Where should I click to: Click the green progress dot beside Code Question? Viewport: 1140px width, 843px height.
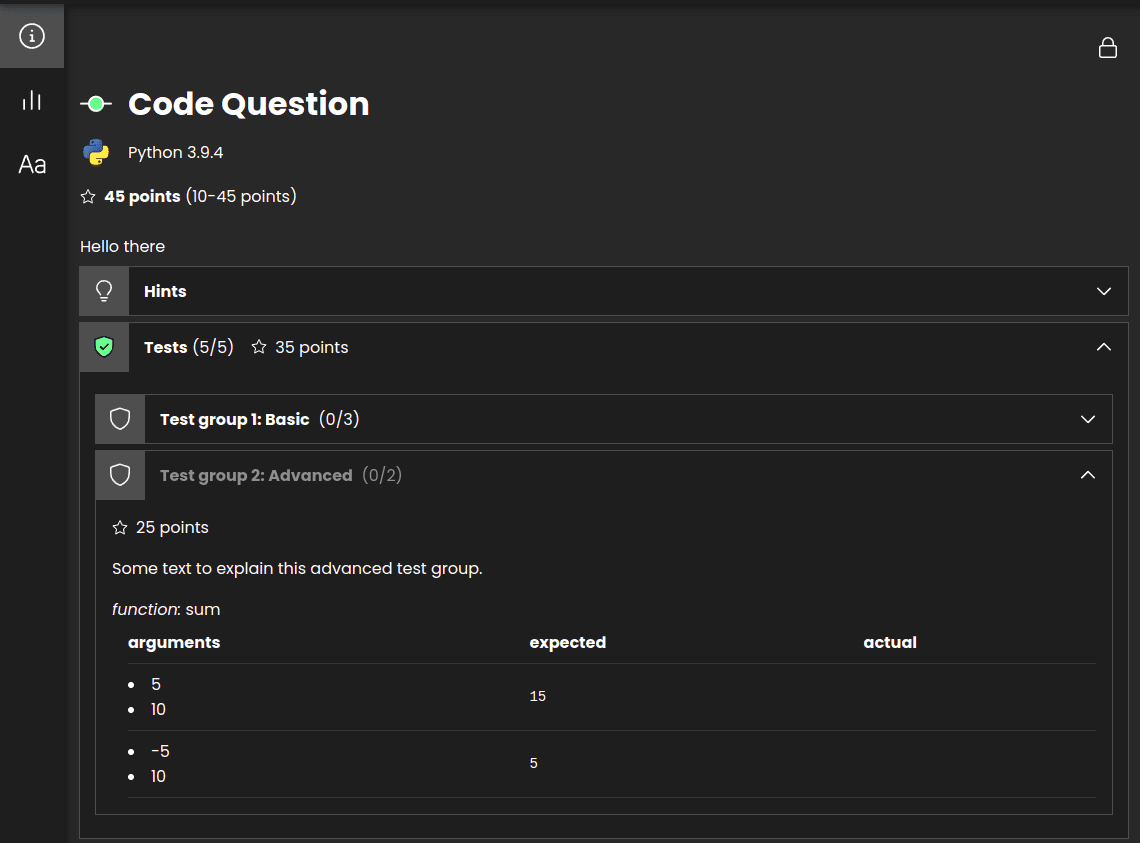[x=95, y=102]
